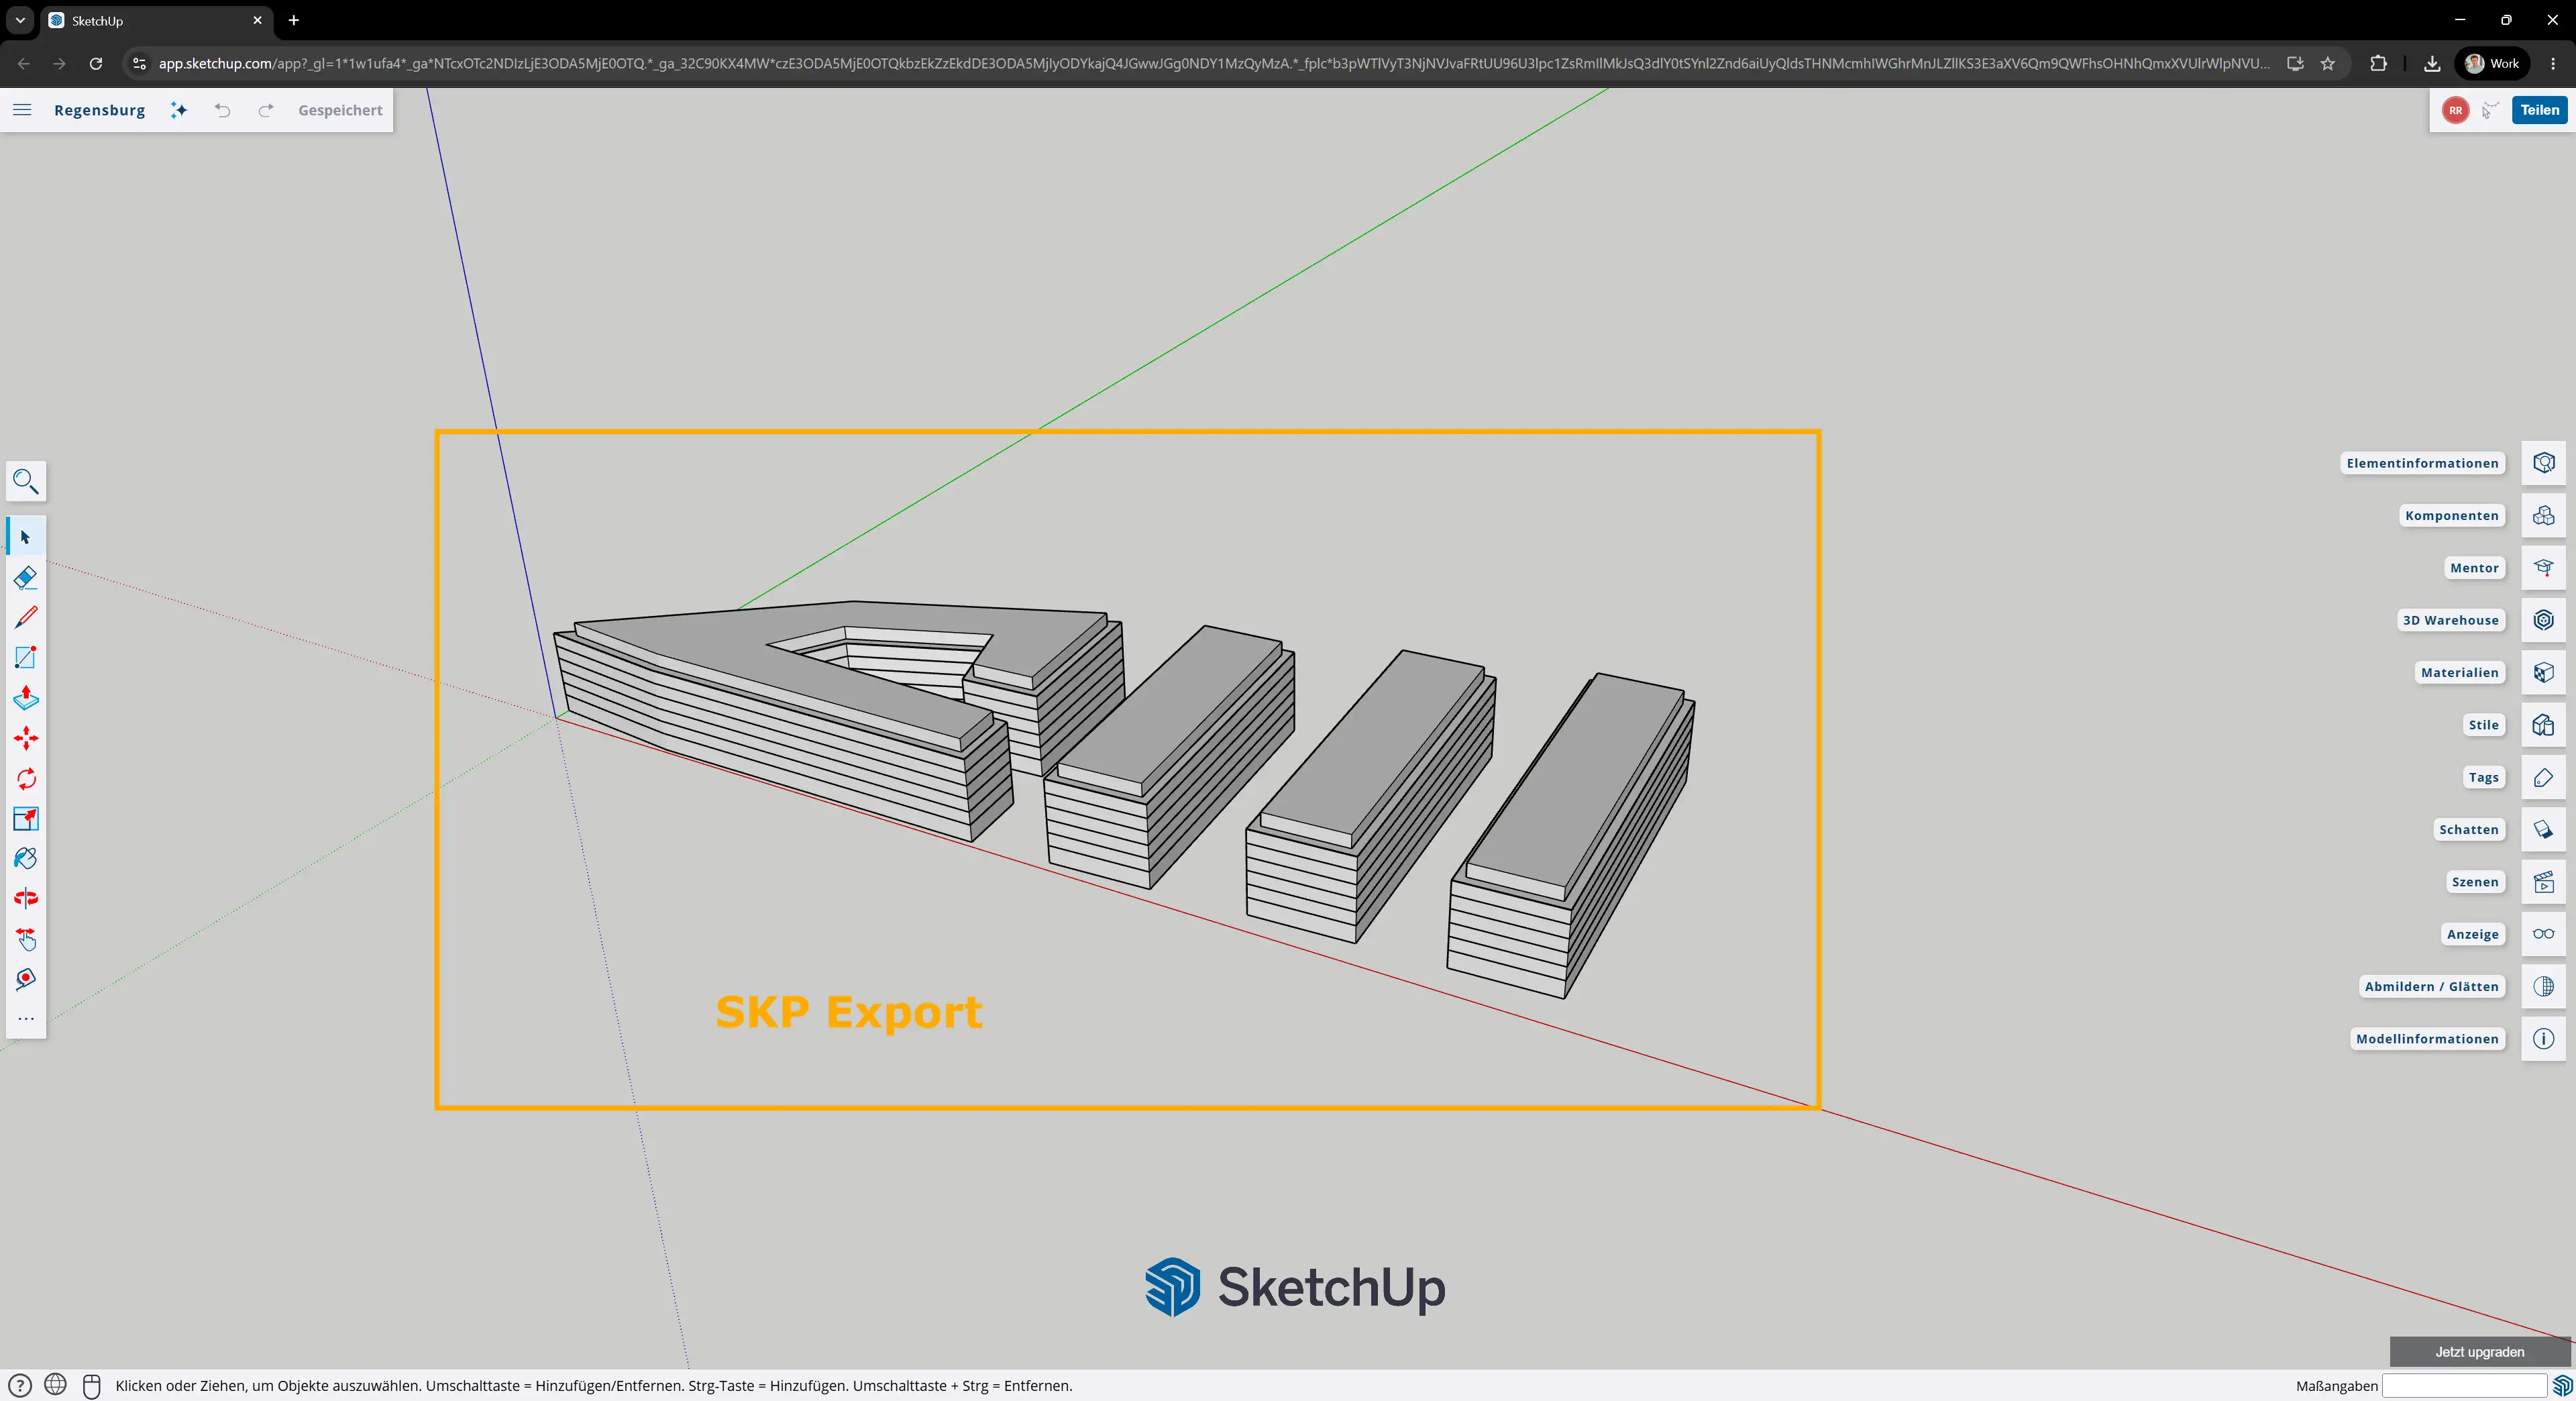Open the Szenen panel icon

pos(2544,882)
